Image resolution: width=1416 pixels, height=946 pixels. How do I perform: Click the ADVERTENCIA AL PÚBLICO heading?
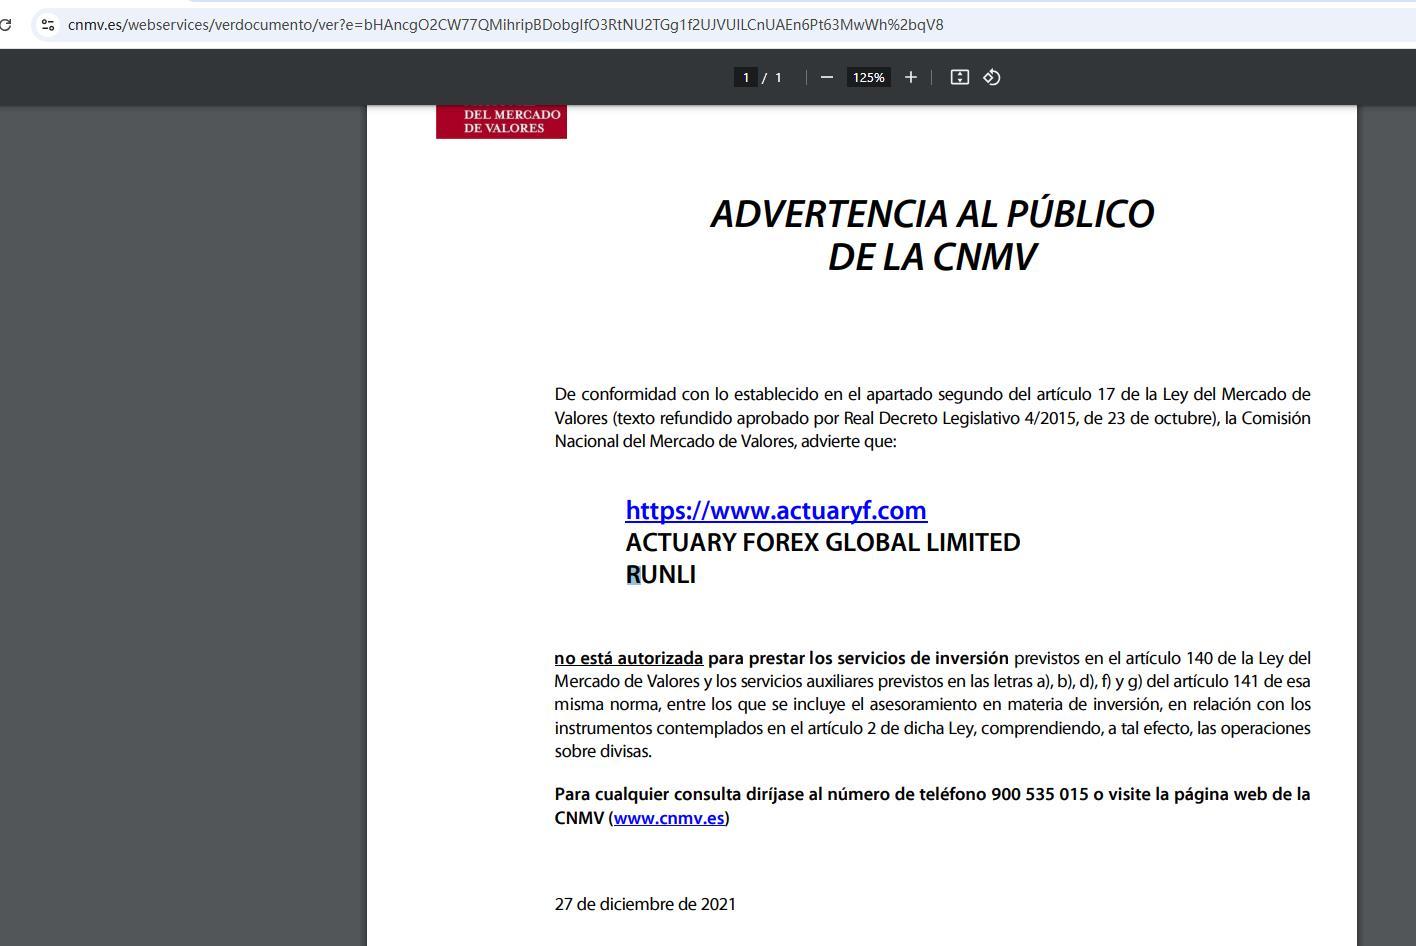[932, 214]
